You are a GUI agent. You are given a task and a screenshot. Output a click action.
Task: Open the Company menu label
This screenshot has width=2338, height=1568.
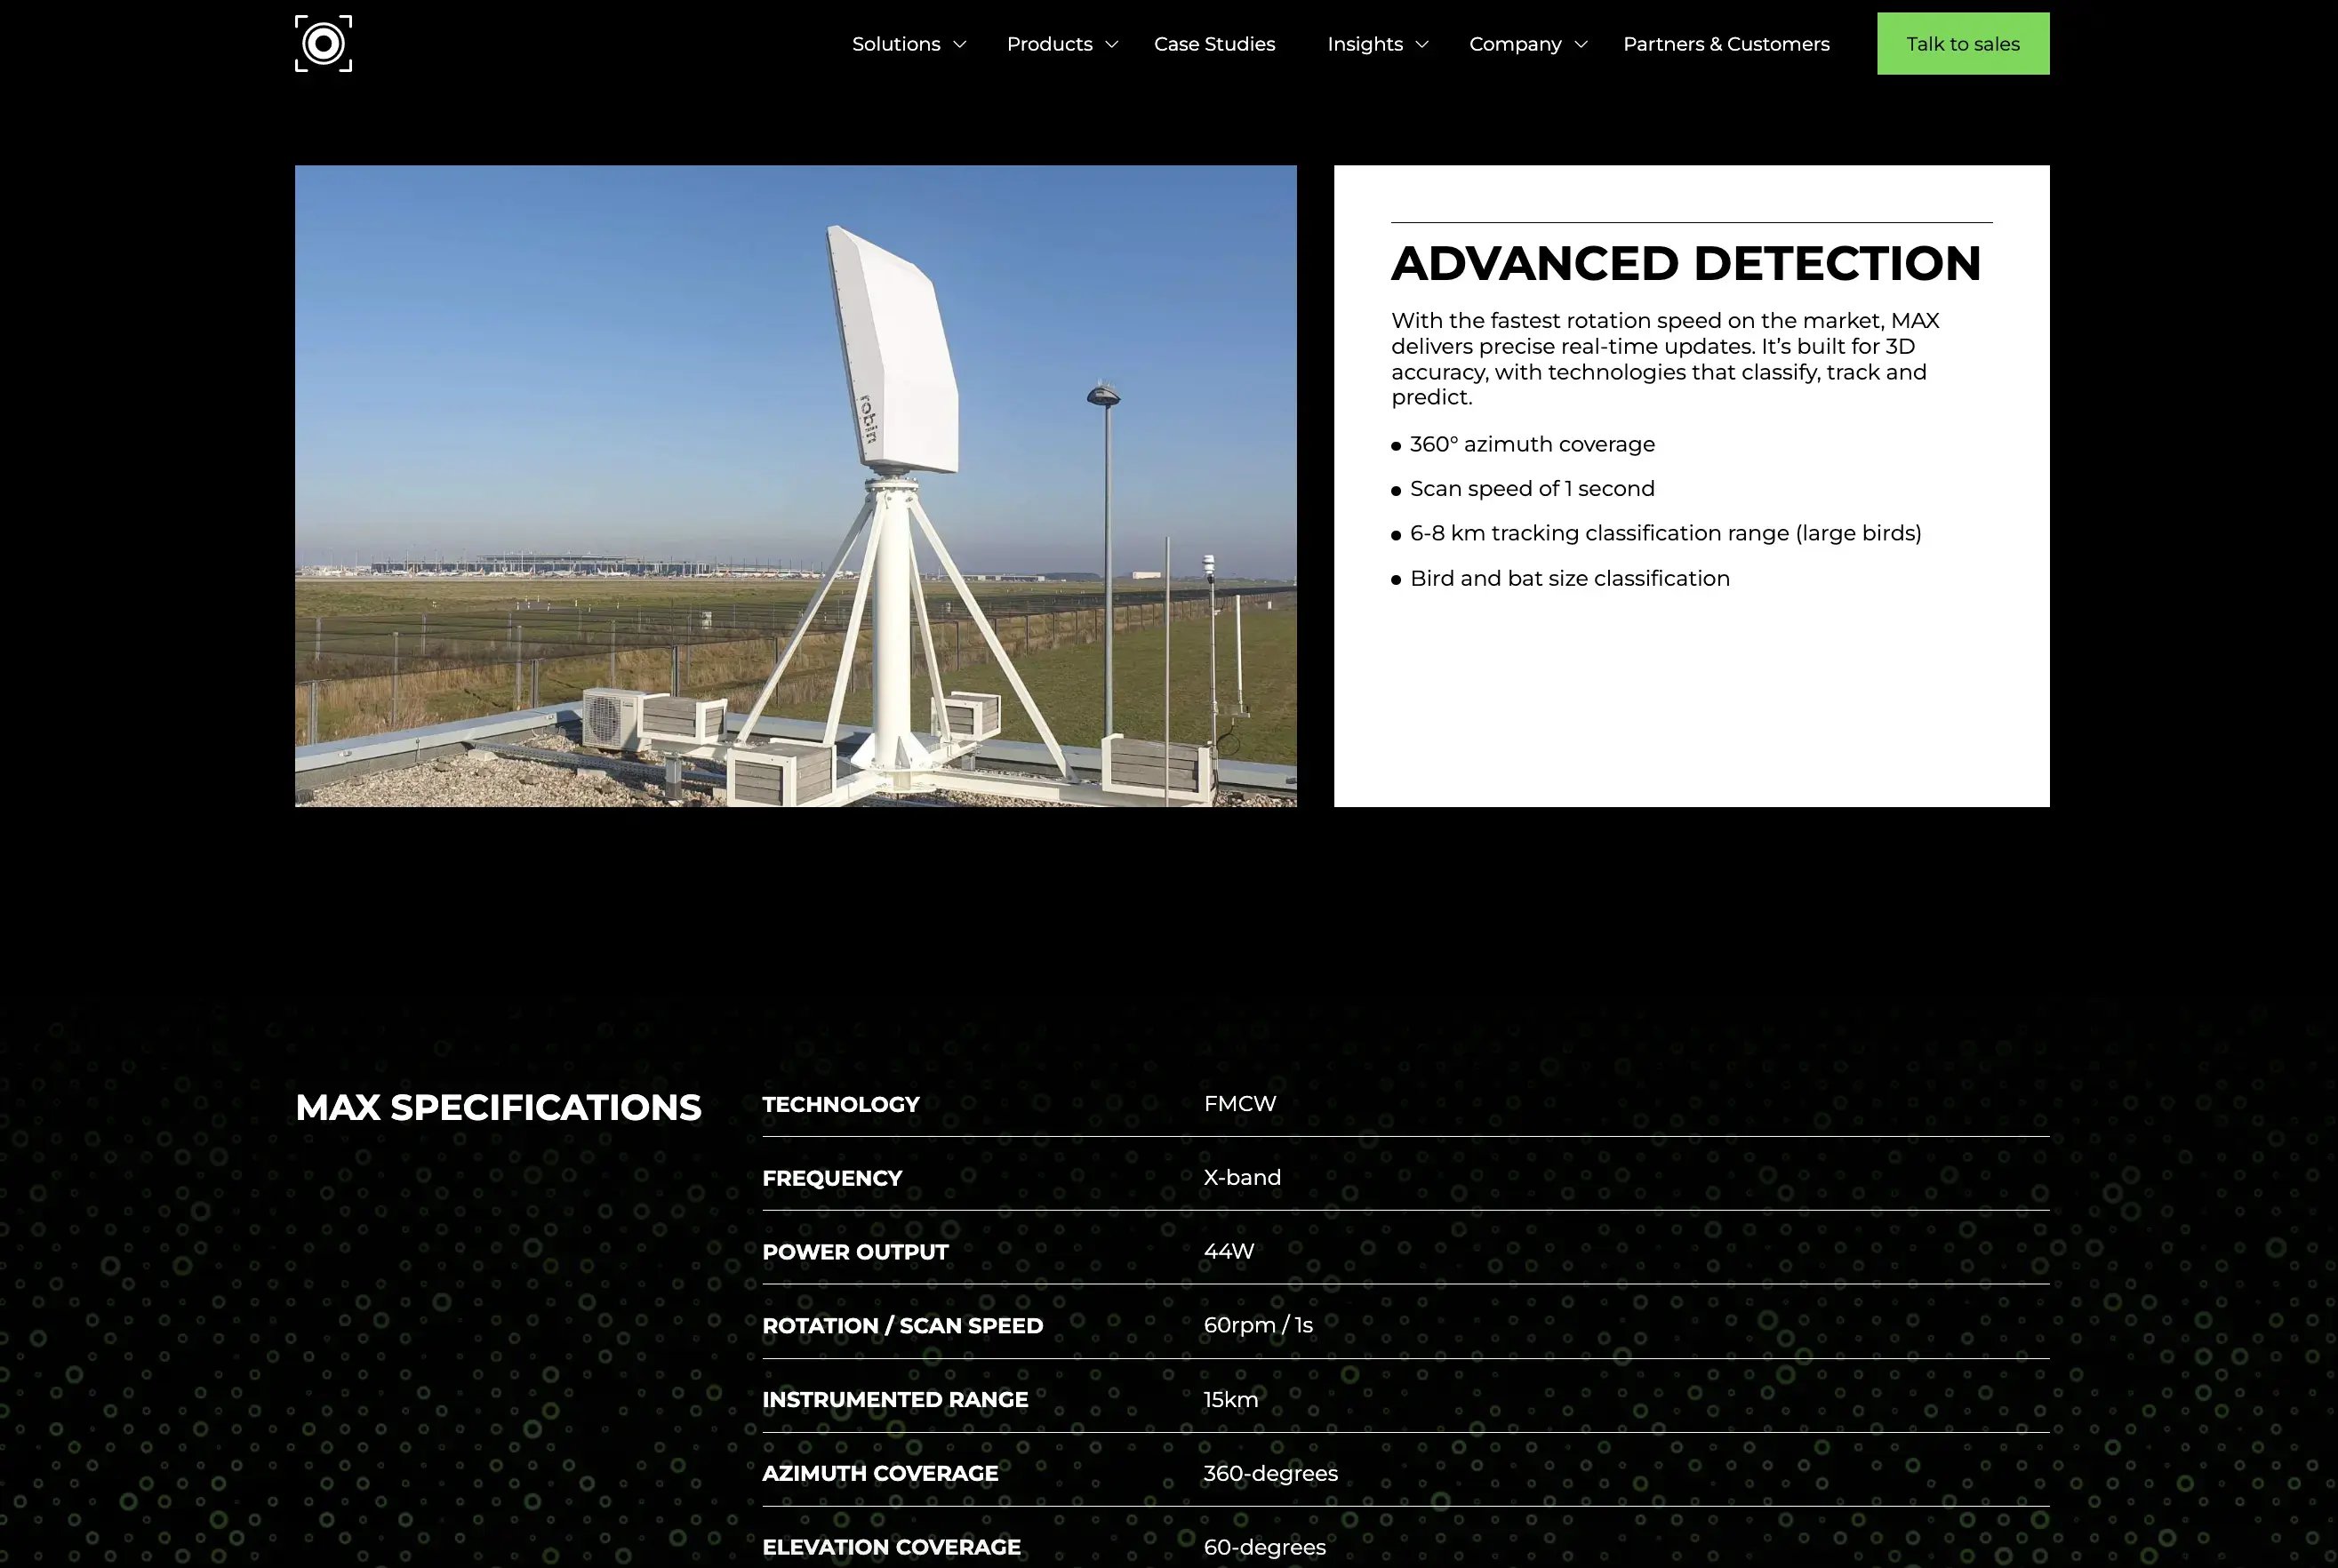[1514, 44]
